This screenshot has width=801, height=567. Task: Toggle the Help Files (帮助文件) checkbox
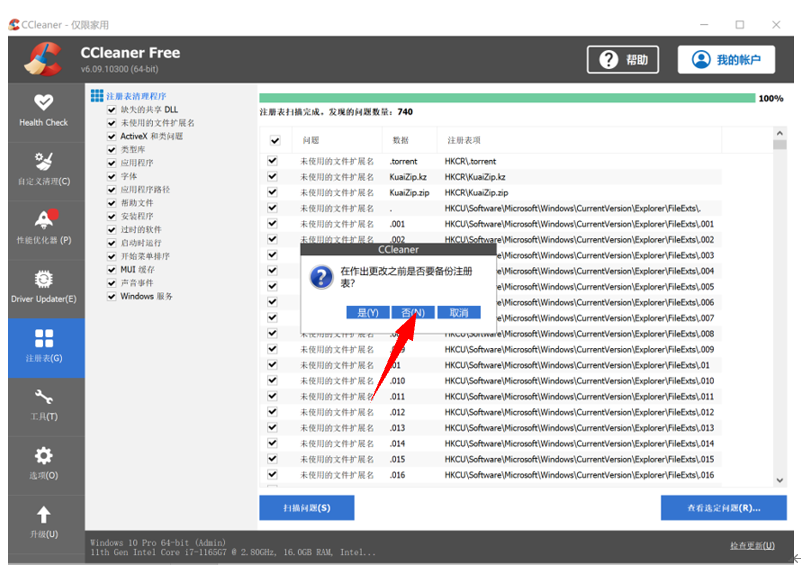click(111, 203)
